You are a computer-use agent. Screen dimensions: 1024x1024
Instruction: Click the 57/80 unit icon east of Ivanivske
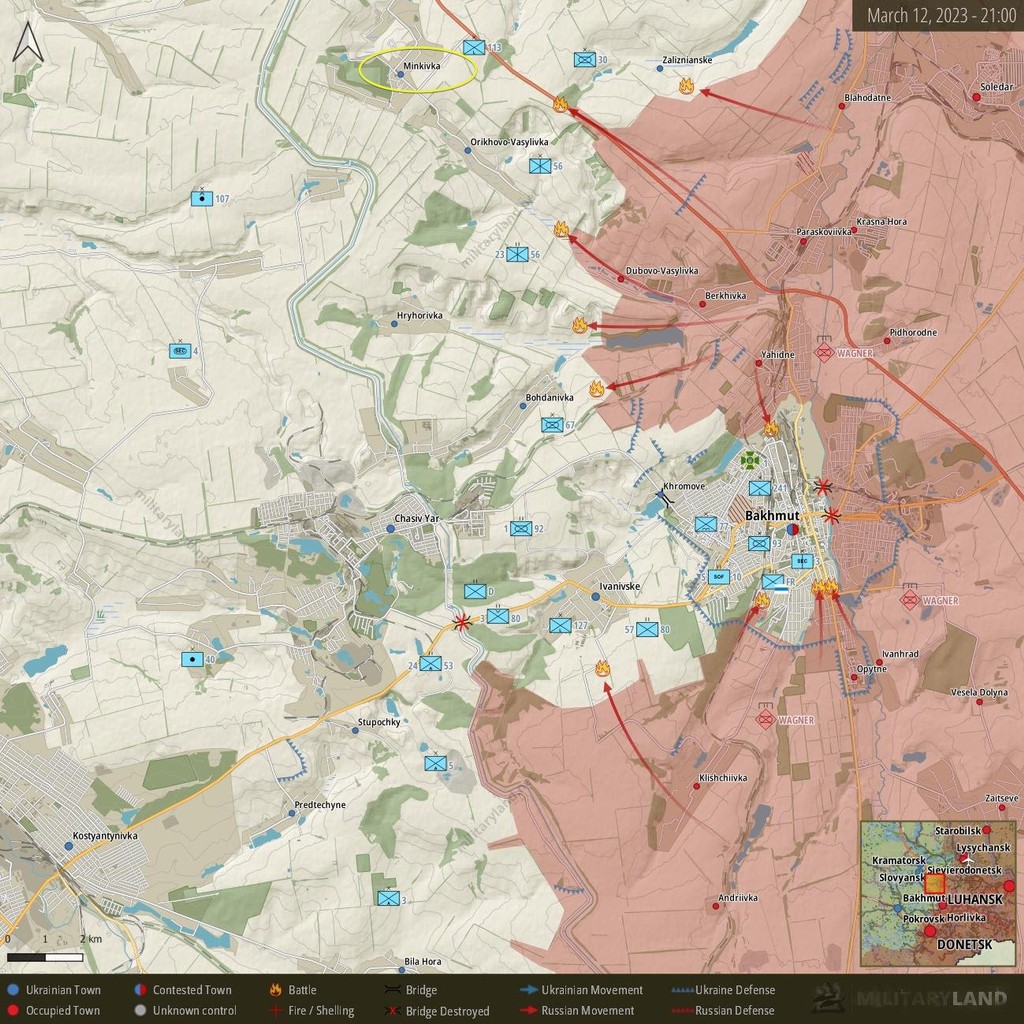[x=647, y=629]
